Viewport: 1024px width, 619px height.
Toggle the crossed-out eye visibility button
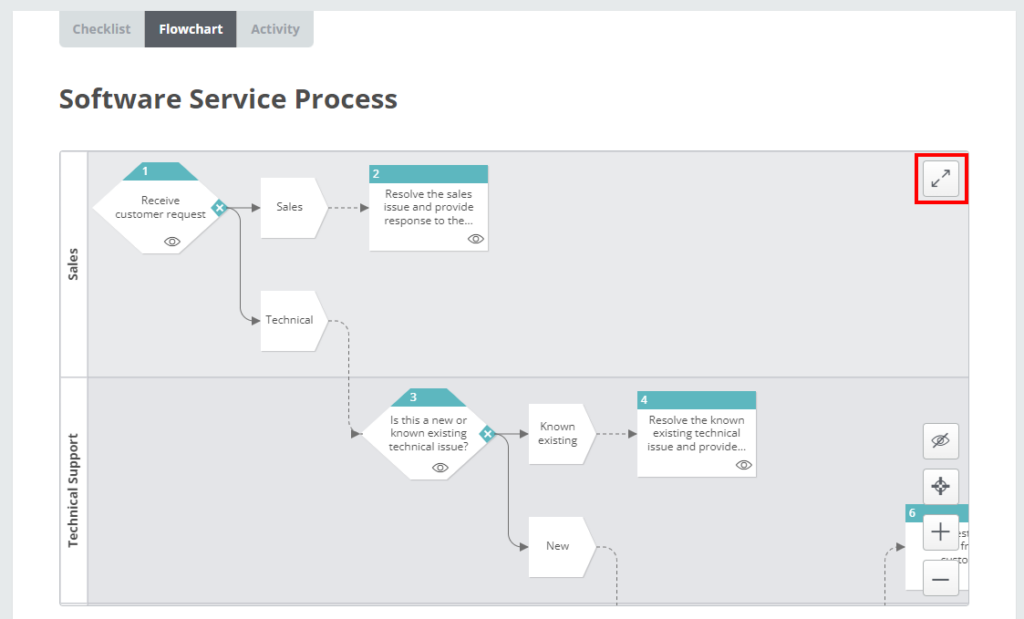pos(940,441)
